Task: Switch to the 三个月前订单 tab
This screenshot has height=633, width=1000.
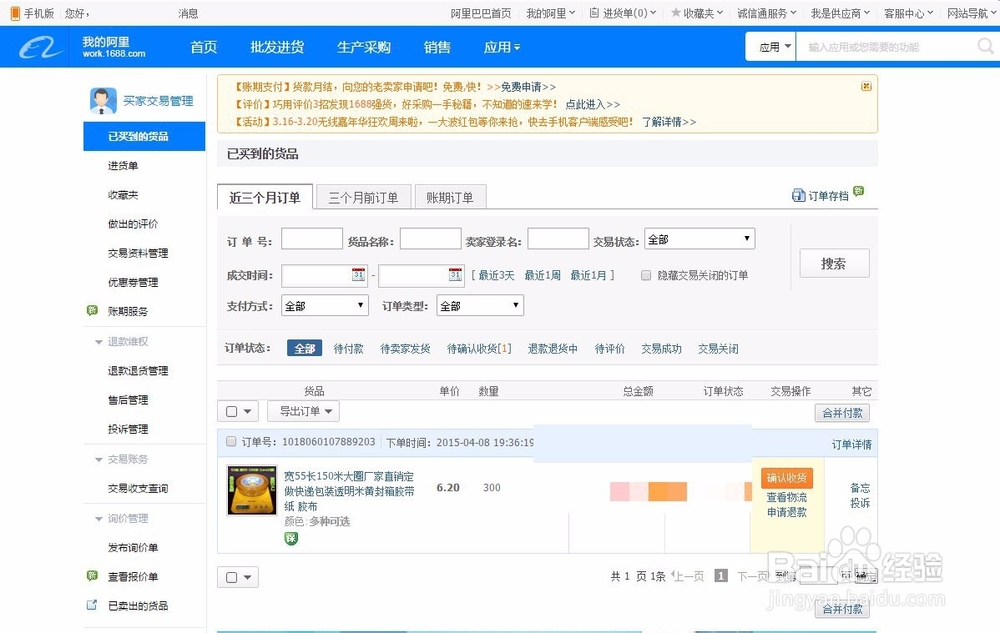Action: pos(364,197)
